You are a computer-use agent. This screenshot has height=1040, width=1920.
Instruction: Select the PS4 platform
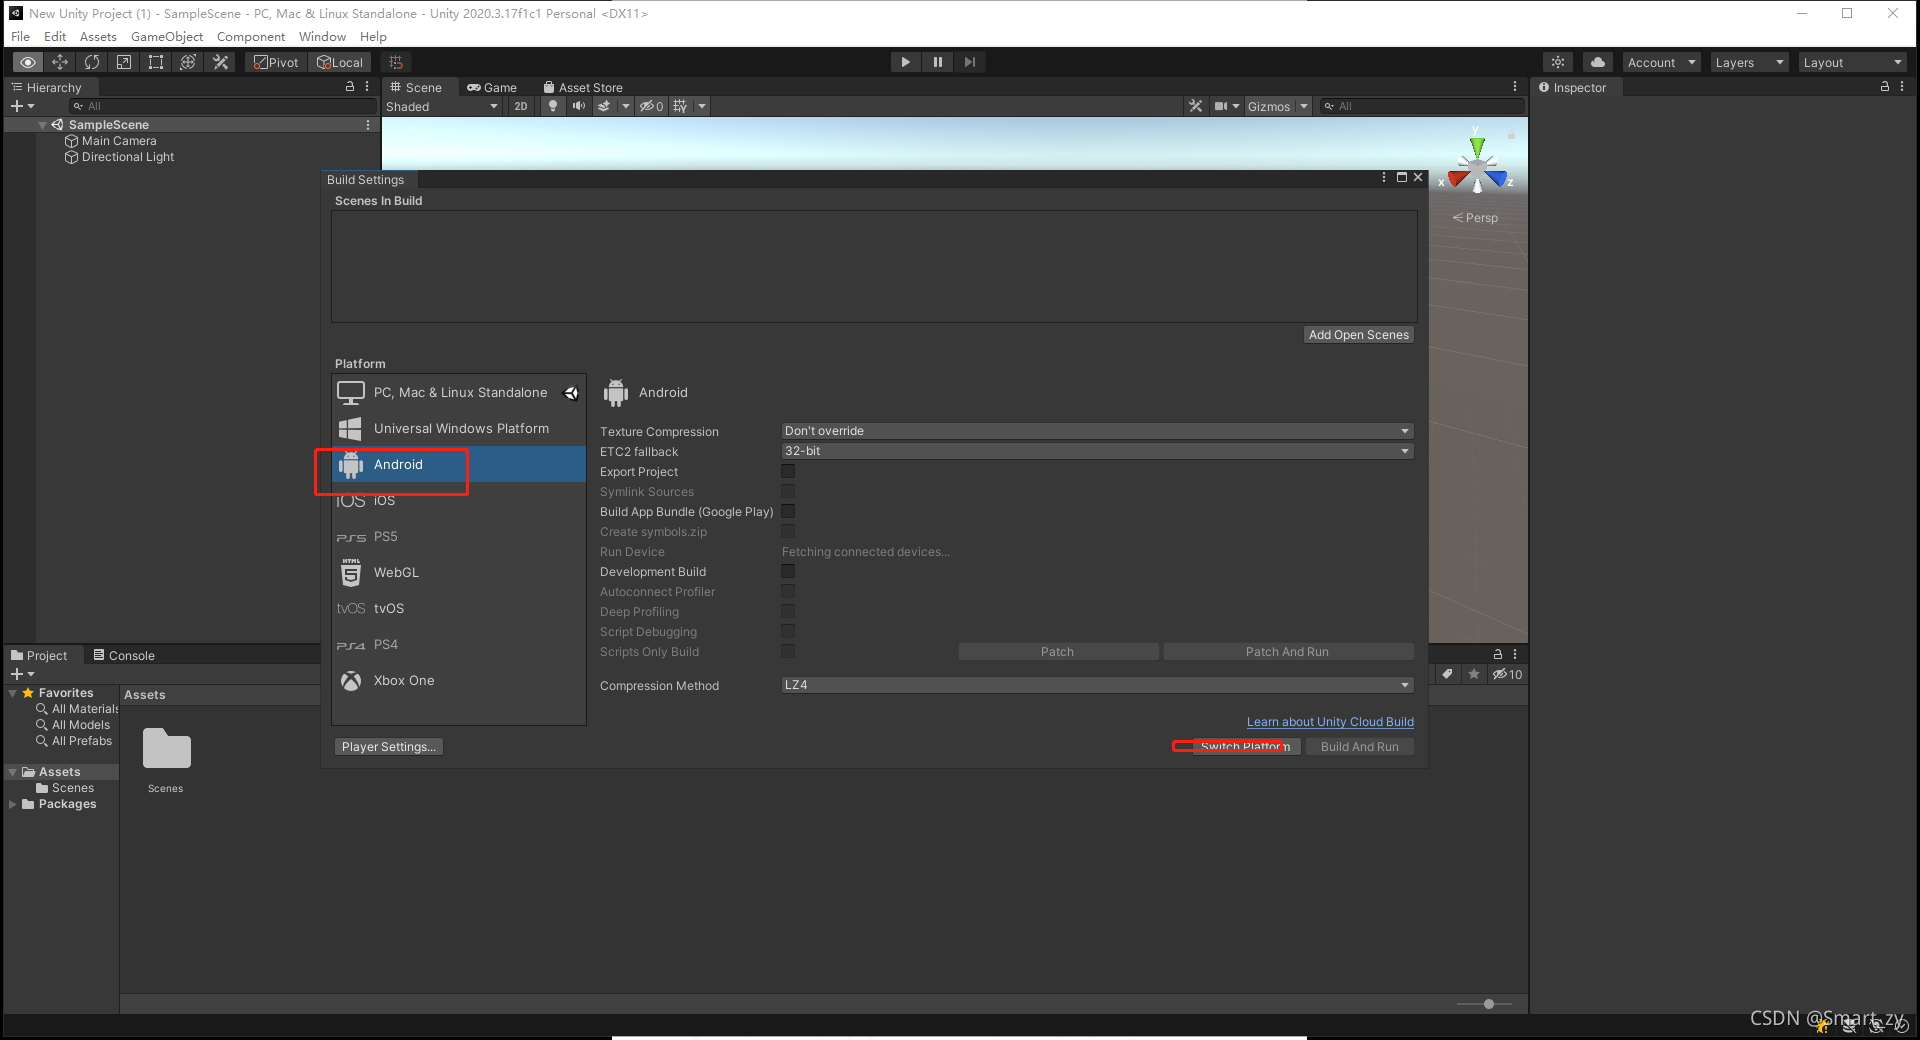pyautogui.click(x=459, y=644)
